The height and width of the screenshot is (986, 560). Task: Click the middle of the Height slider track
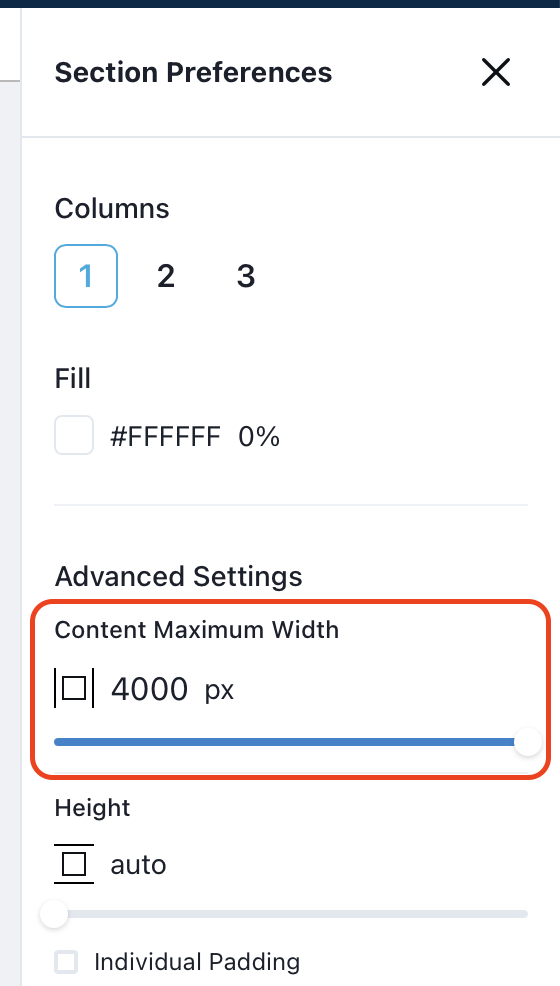[291, 914]
